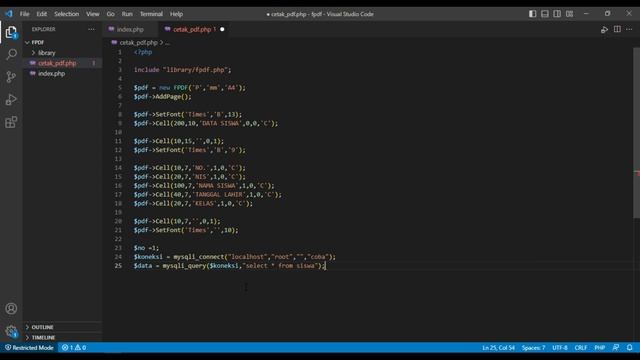
Task: Open the Extensions view
Action: click(x=11, y=122)
